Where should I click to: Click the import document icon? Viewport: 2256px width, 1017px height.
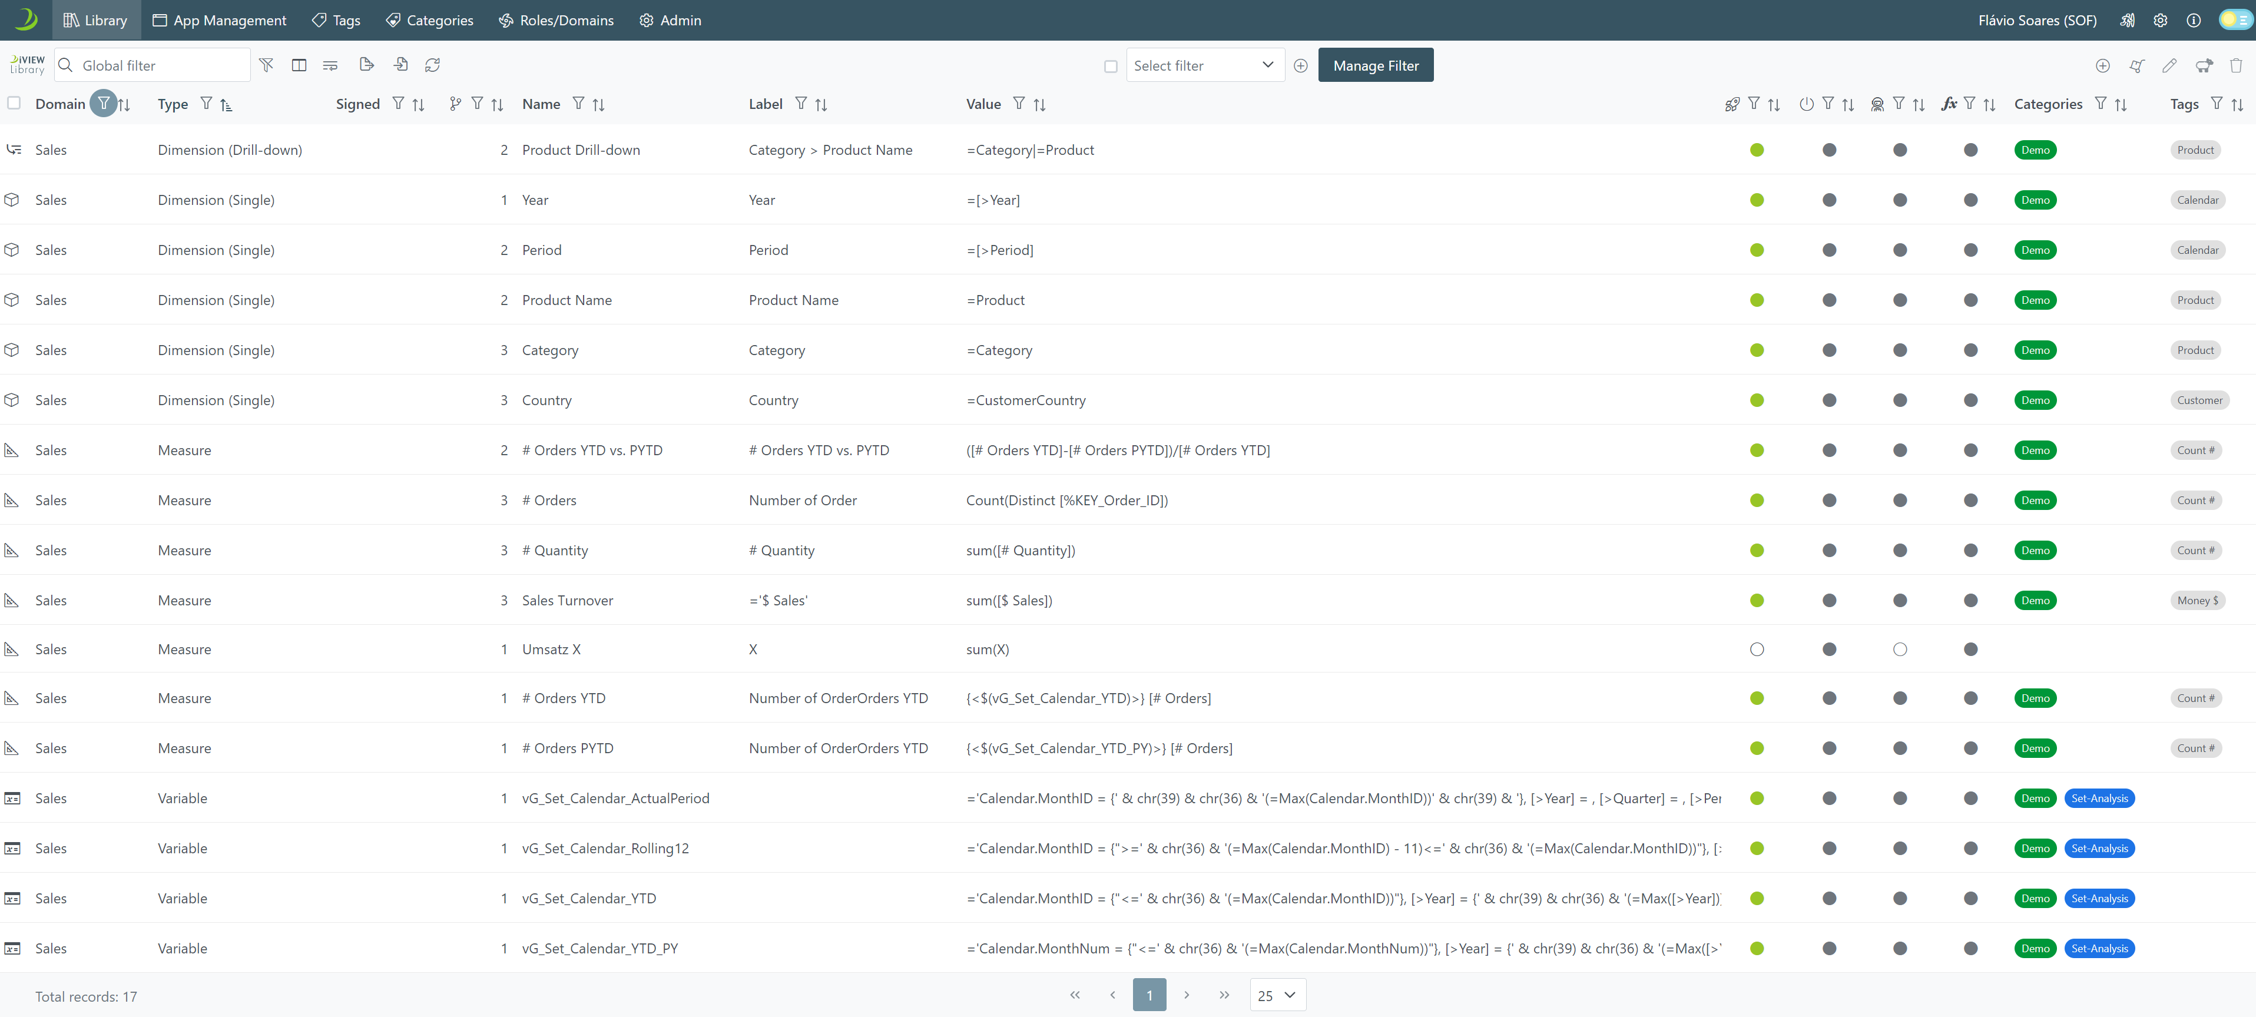pos(401,64)
